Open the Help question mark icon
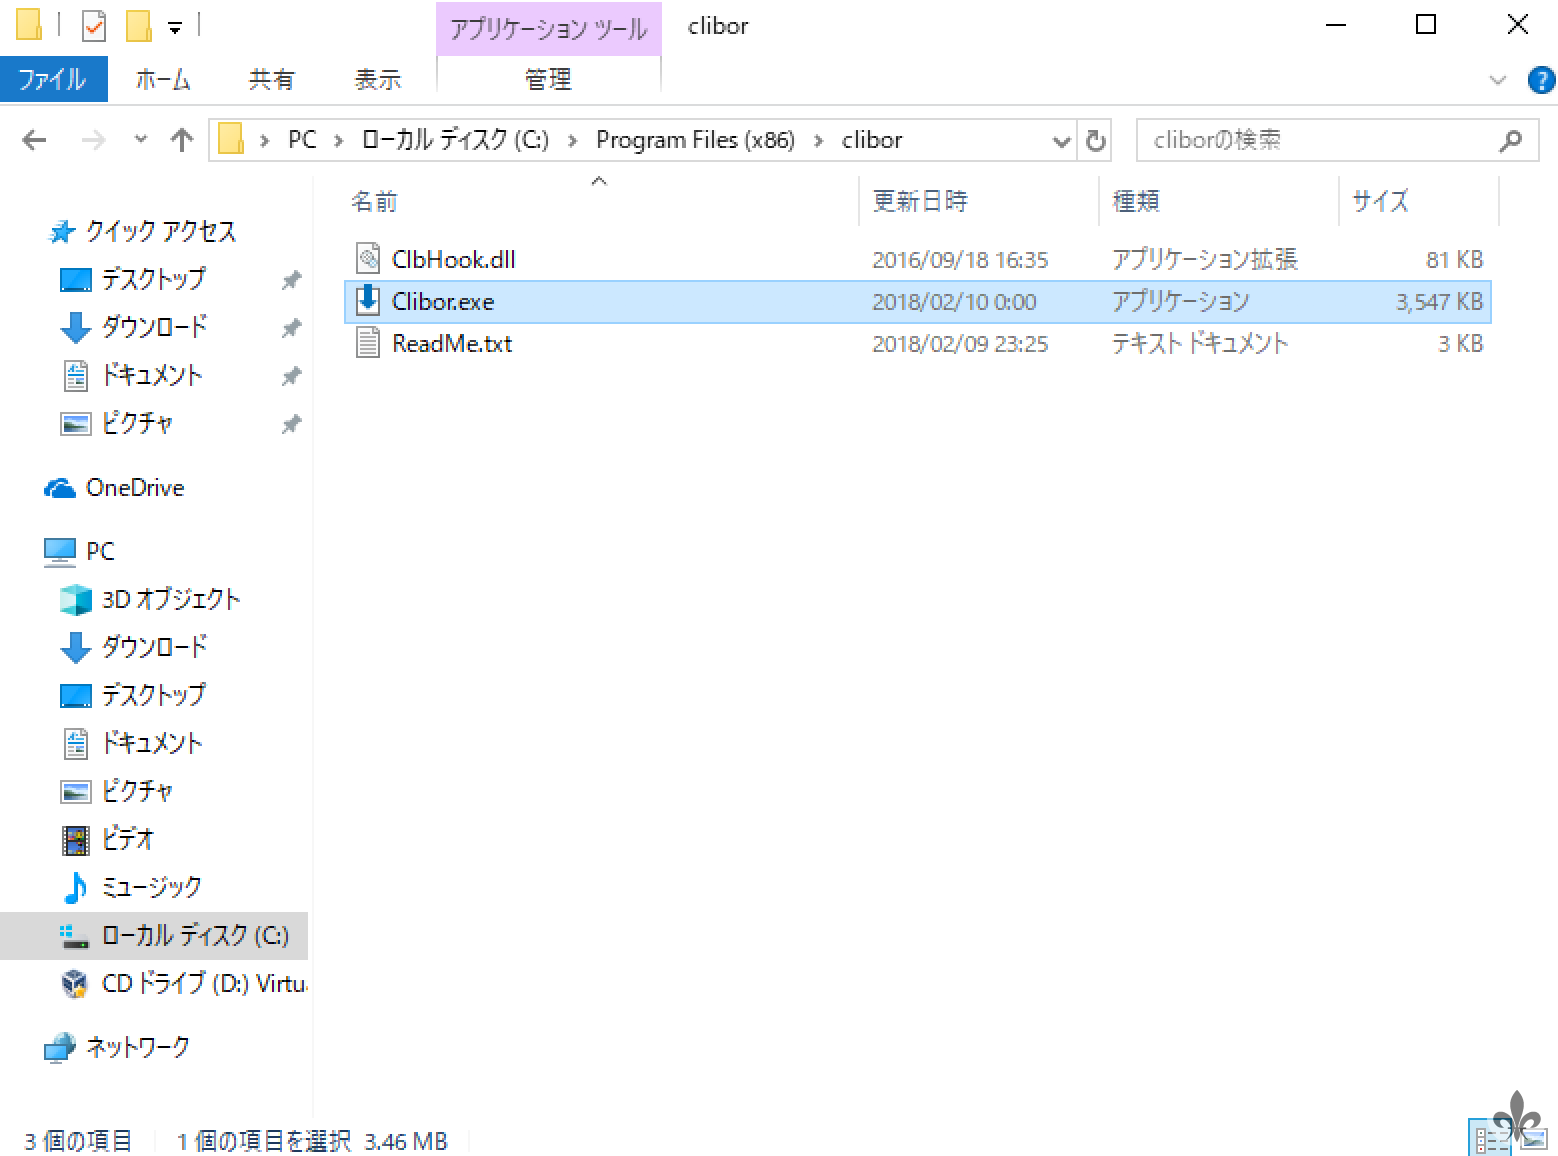 [1541, 80]
